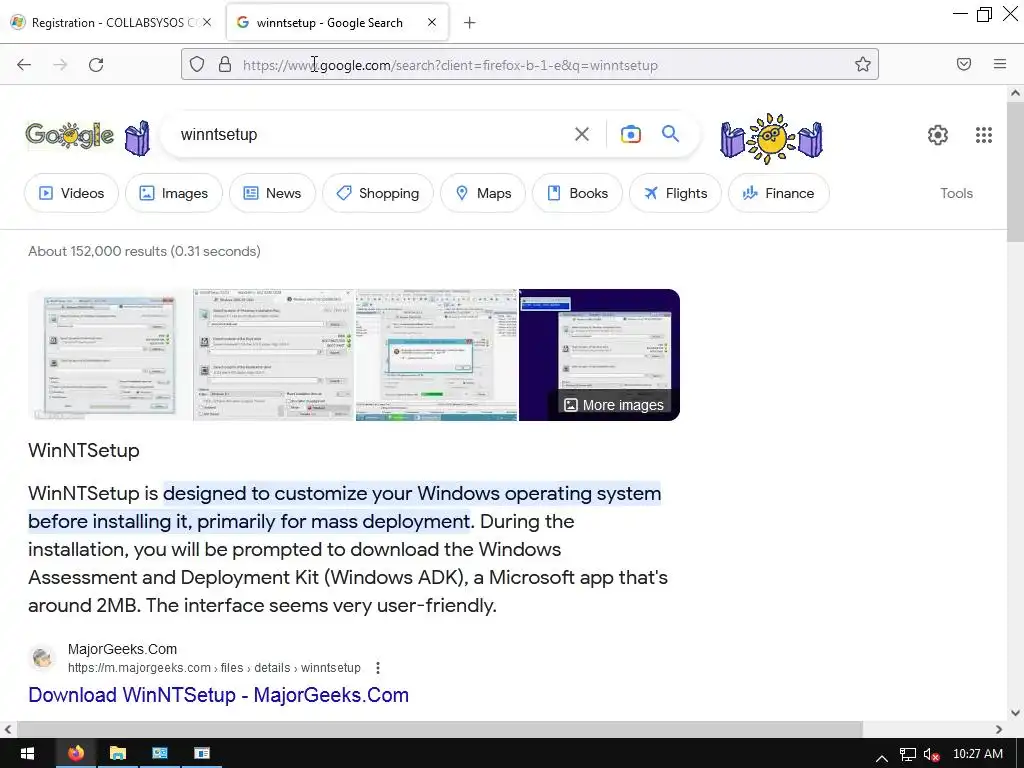
Task: Click the vertical scrollbar thumb
Action: click(1015, 172)
